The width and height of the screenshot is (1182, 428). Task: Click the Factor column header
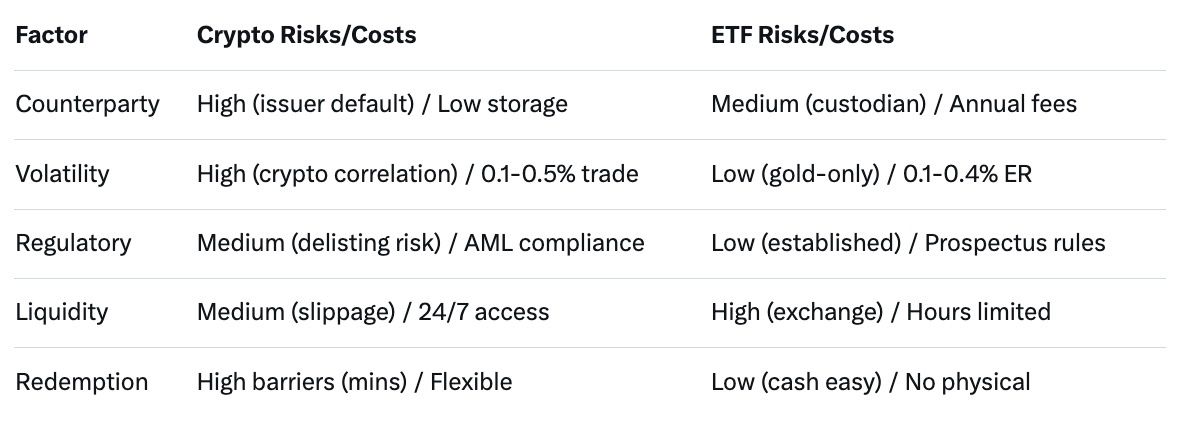[51, 36]
